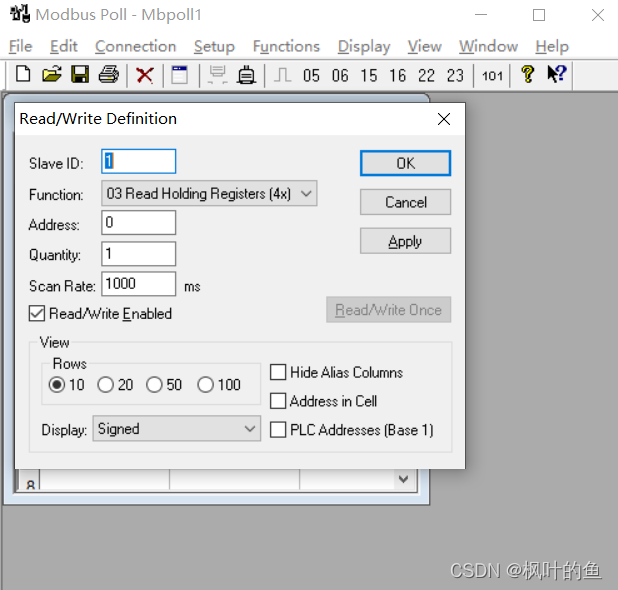The height and width of the screenshot is (590, 618).
Task: Open the Edit menu
Action: tap(63, 47)
